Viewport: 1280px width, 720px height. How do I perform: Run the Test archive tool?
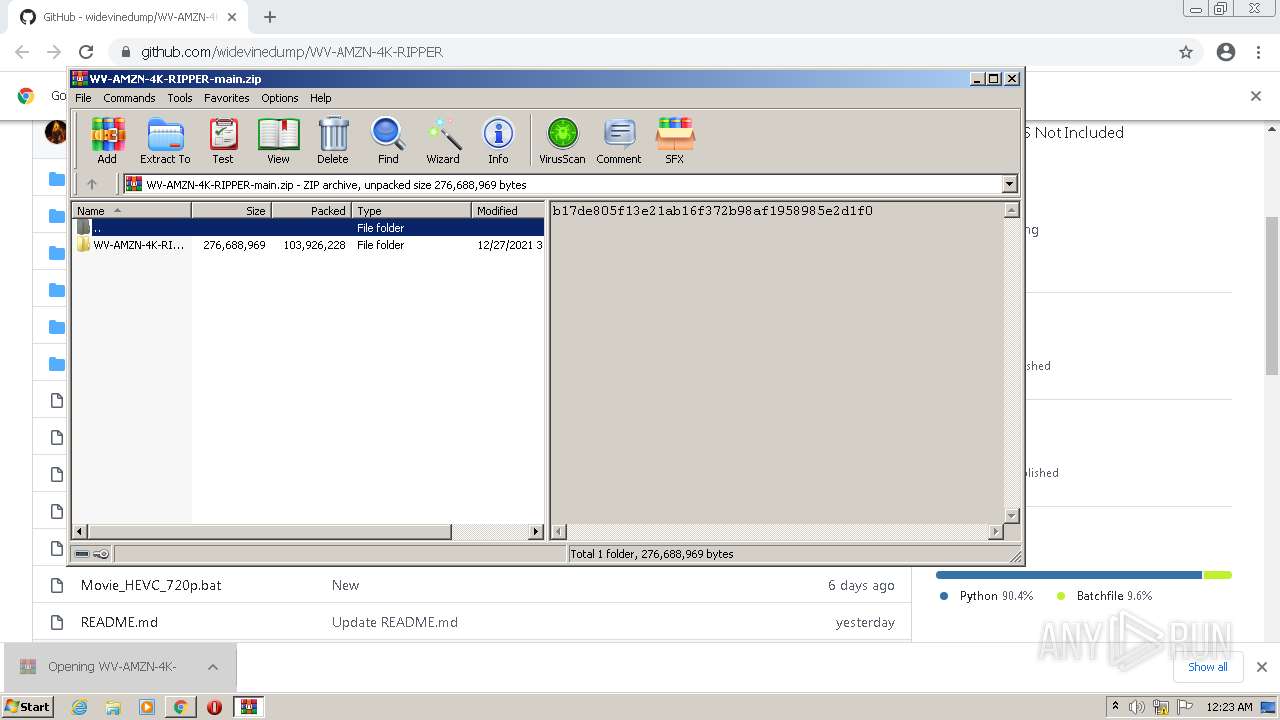tap(223, 140)
